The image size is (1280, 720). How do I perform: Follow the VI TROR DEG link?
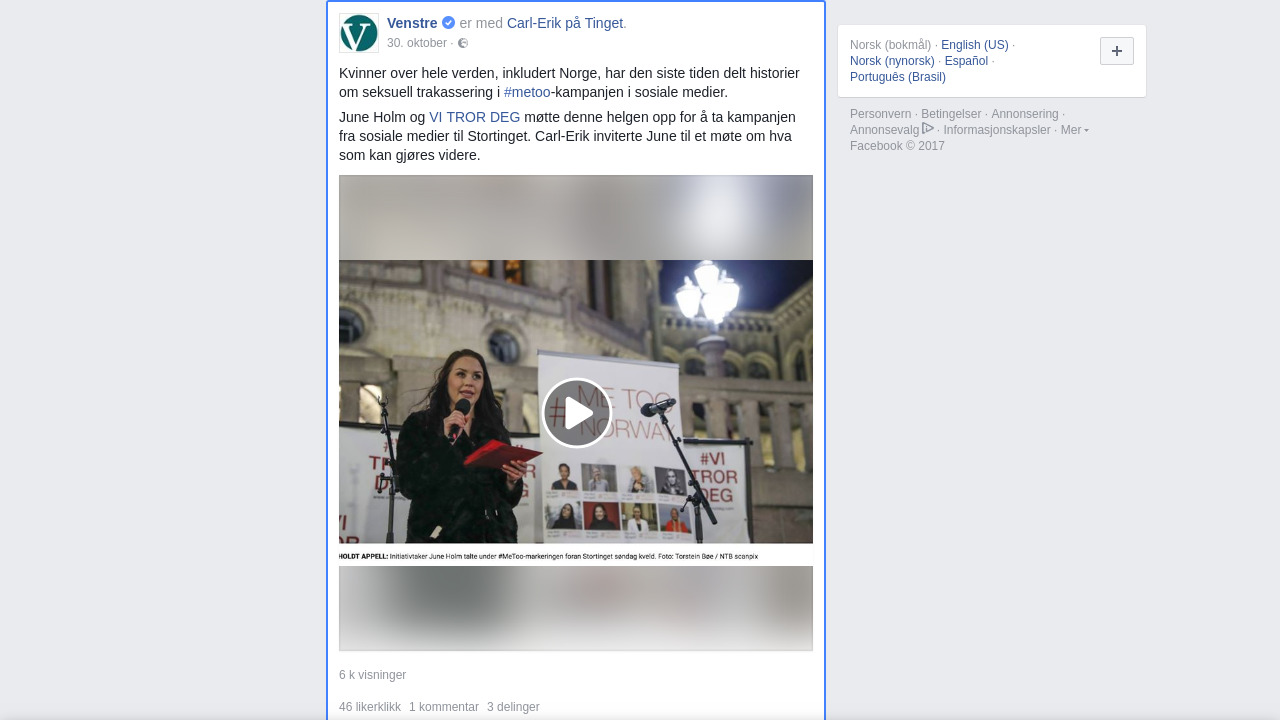tap(474, 117)
